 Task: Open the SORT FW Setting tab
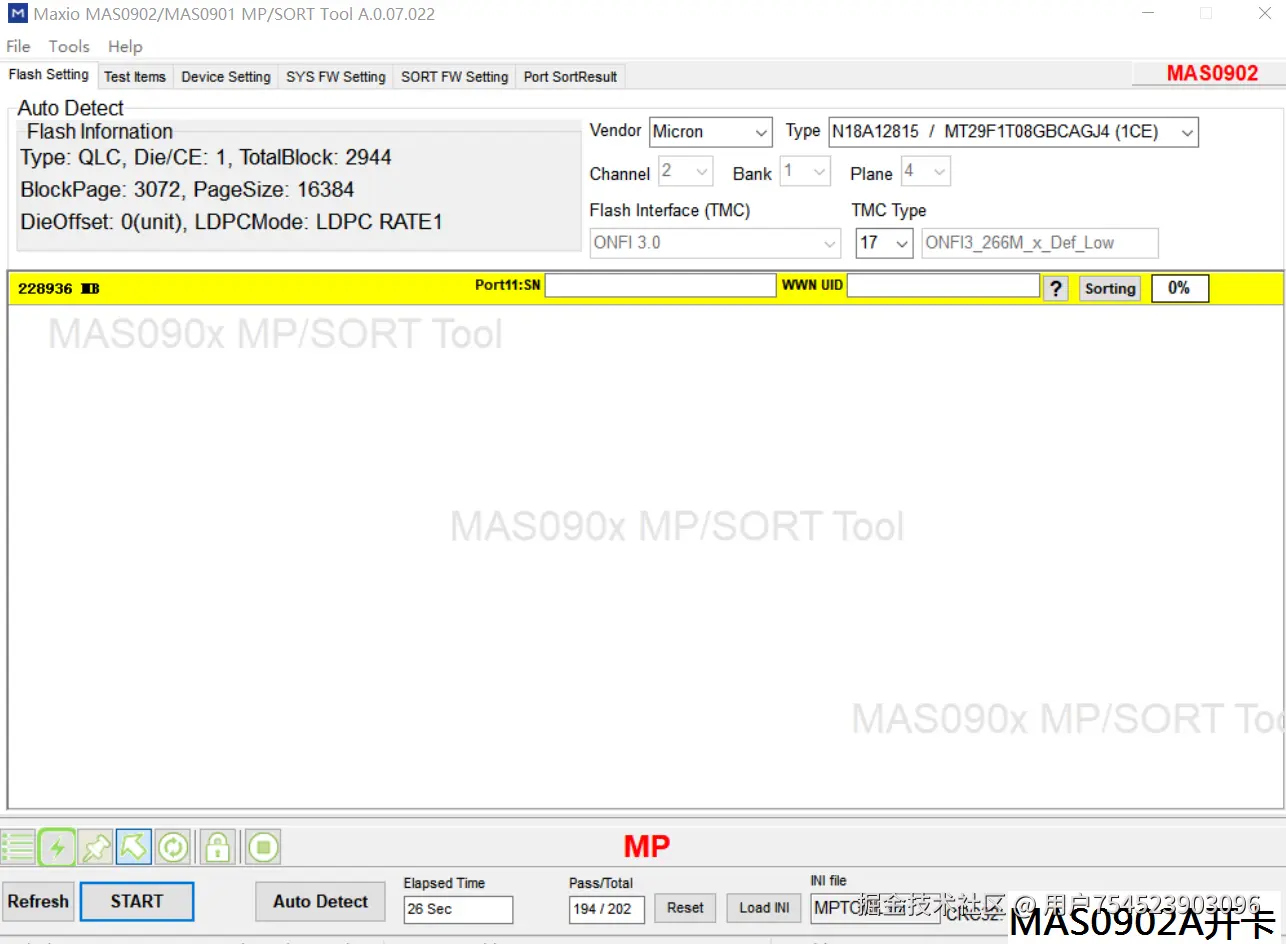455,77
